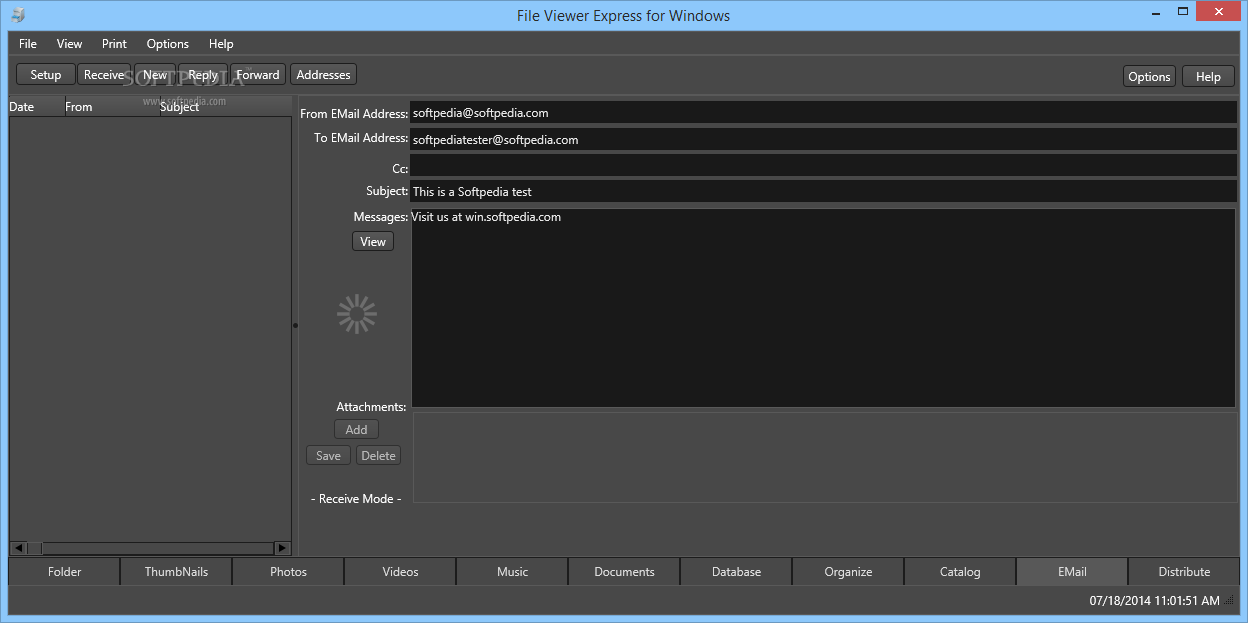This screenshot has height=623, width=1248.
Task: Click the date and time in status bar
Action: (1154, 601)
